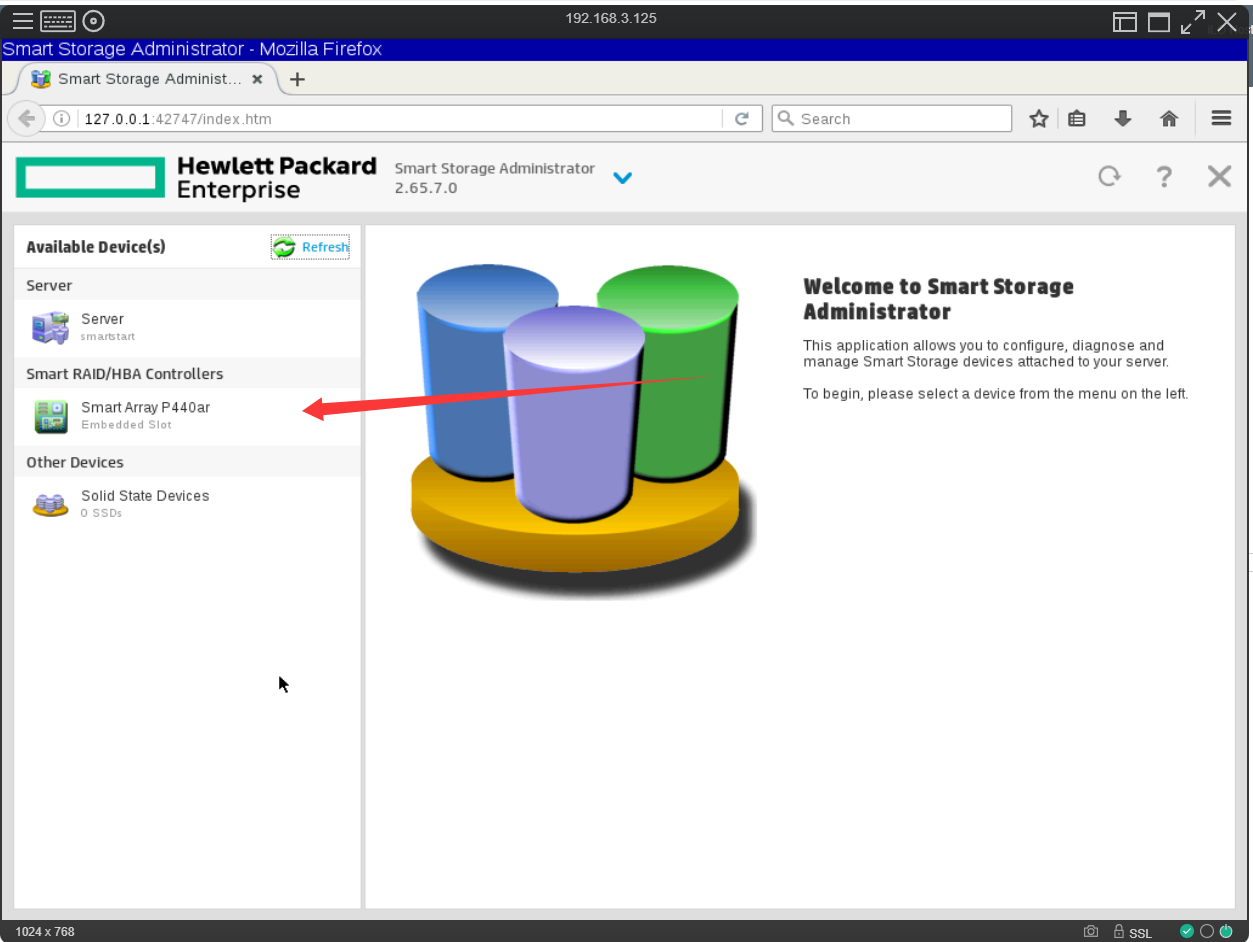
Task: Click the Server device icon
Action: pos(51,328)
